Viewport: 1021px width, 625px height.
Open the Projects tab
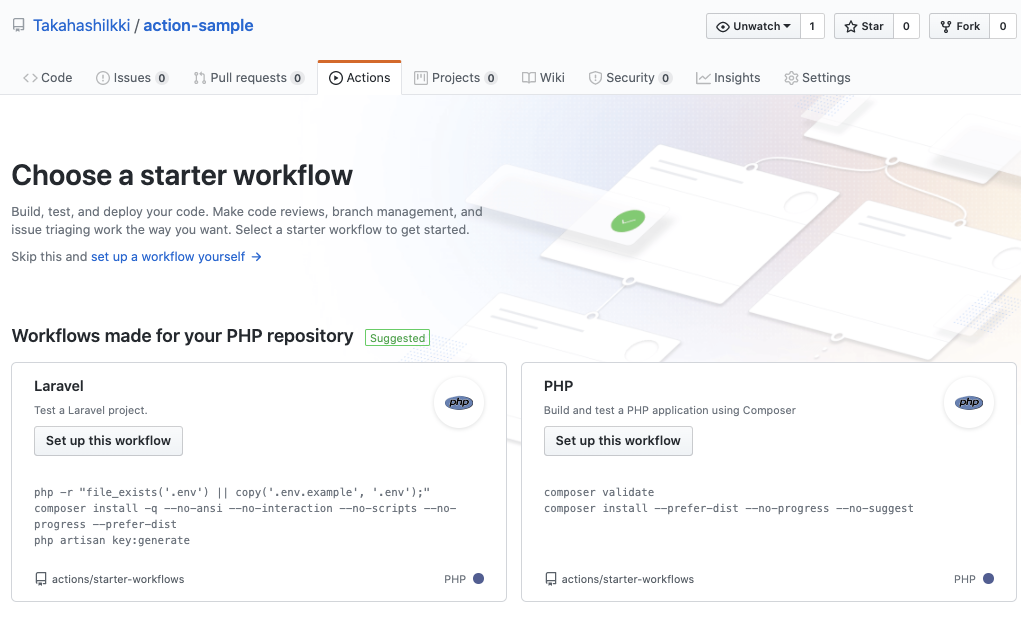coord(456,77)
